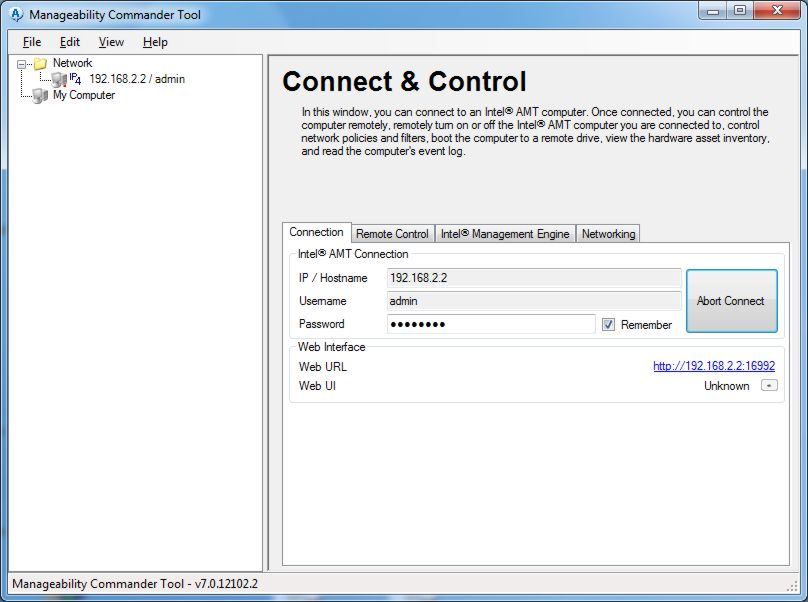Screen dimensions: 808x602
Task: Uncheck the Remember password checkbox
Action: pos(608,324)
